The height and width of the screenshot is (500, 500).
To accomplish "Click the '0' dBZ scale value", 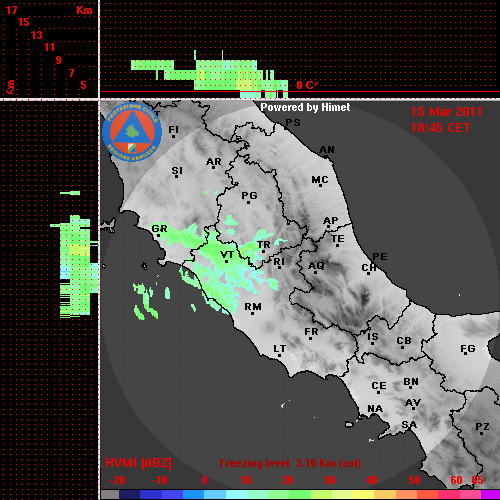I will [x=204, y=480].
